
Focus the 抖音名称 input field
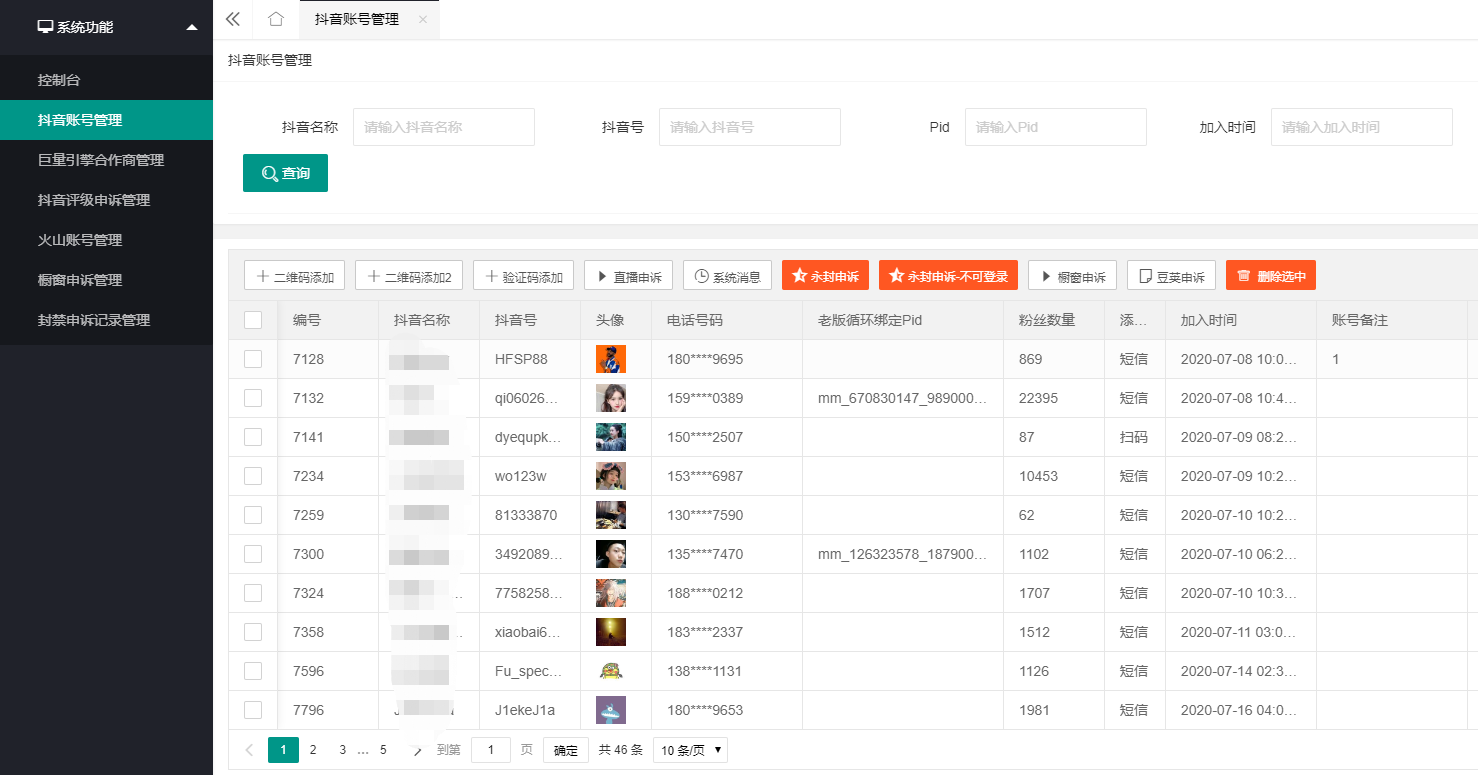tap(444, 127)
